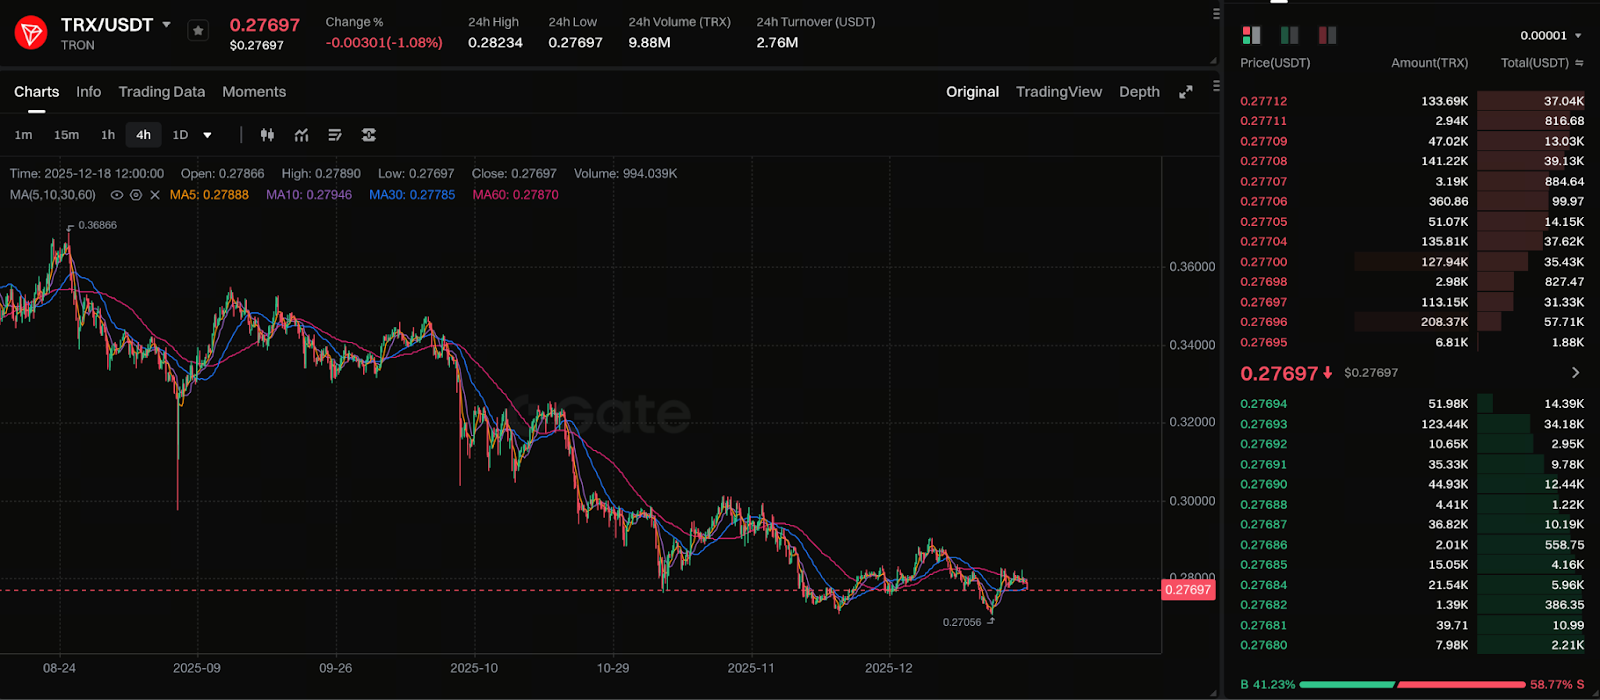Click the chart settings icon beside drawing tools
This screenshot has height=700, width=1600.
point(369,135)
